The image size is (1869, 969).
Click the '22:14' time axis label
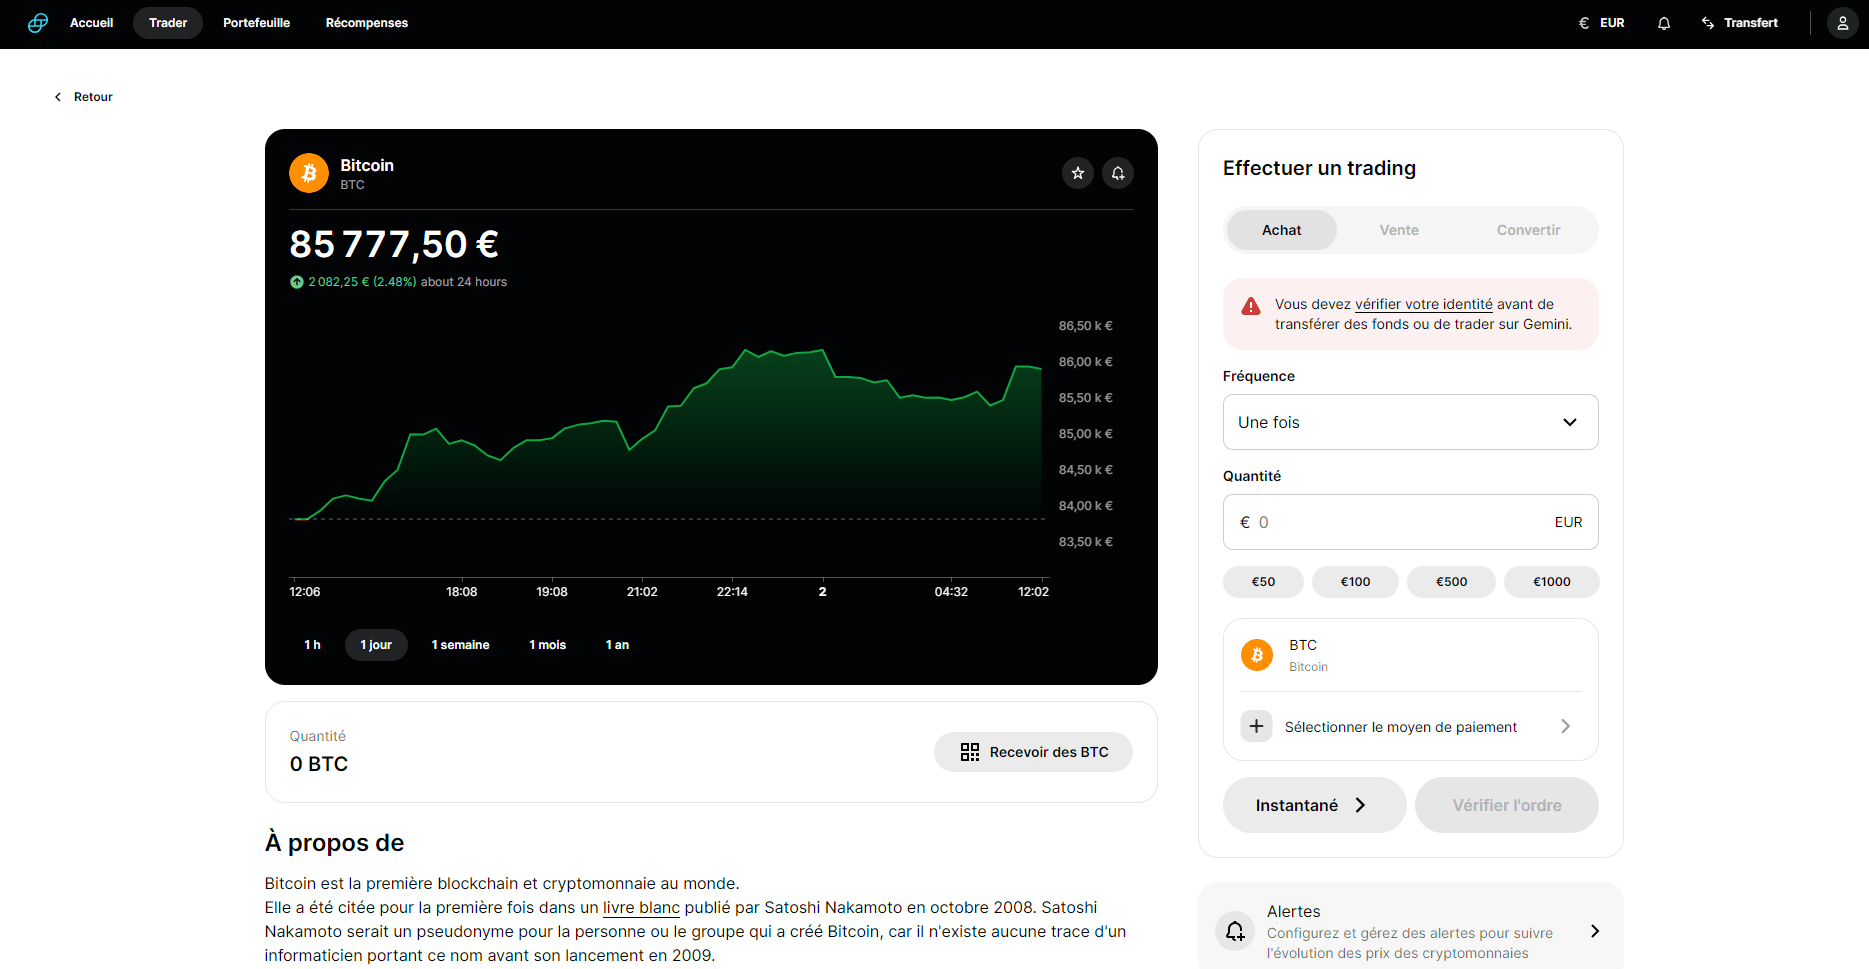tap(732, 592)
